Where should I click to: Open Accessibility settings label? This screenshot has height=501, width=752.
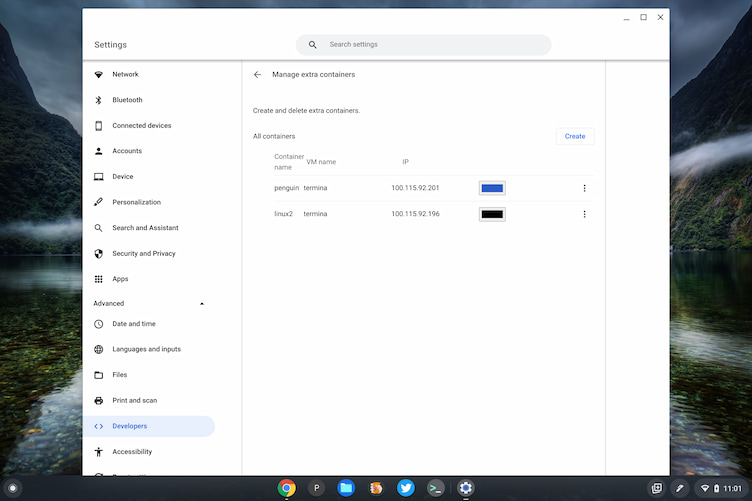[132, 452]
